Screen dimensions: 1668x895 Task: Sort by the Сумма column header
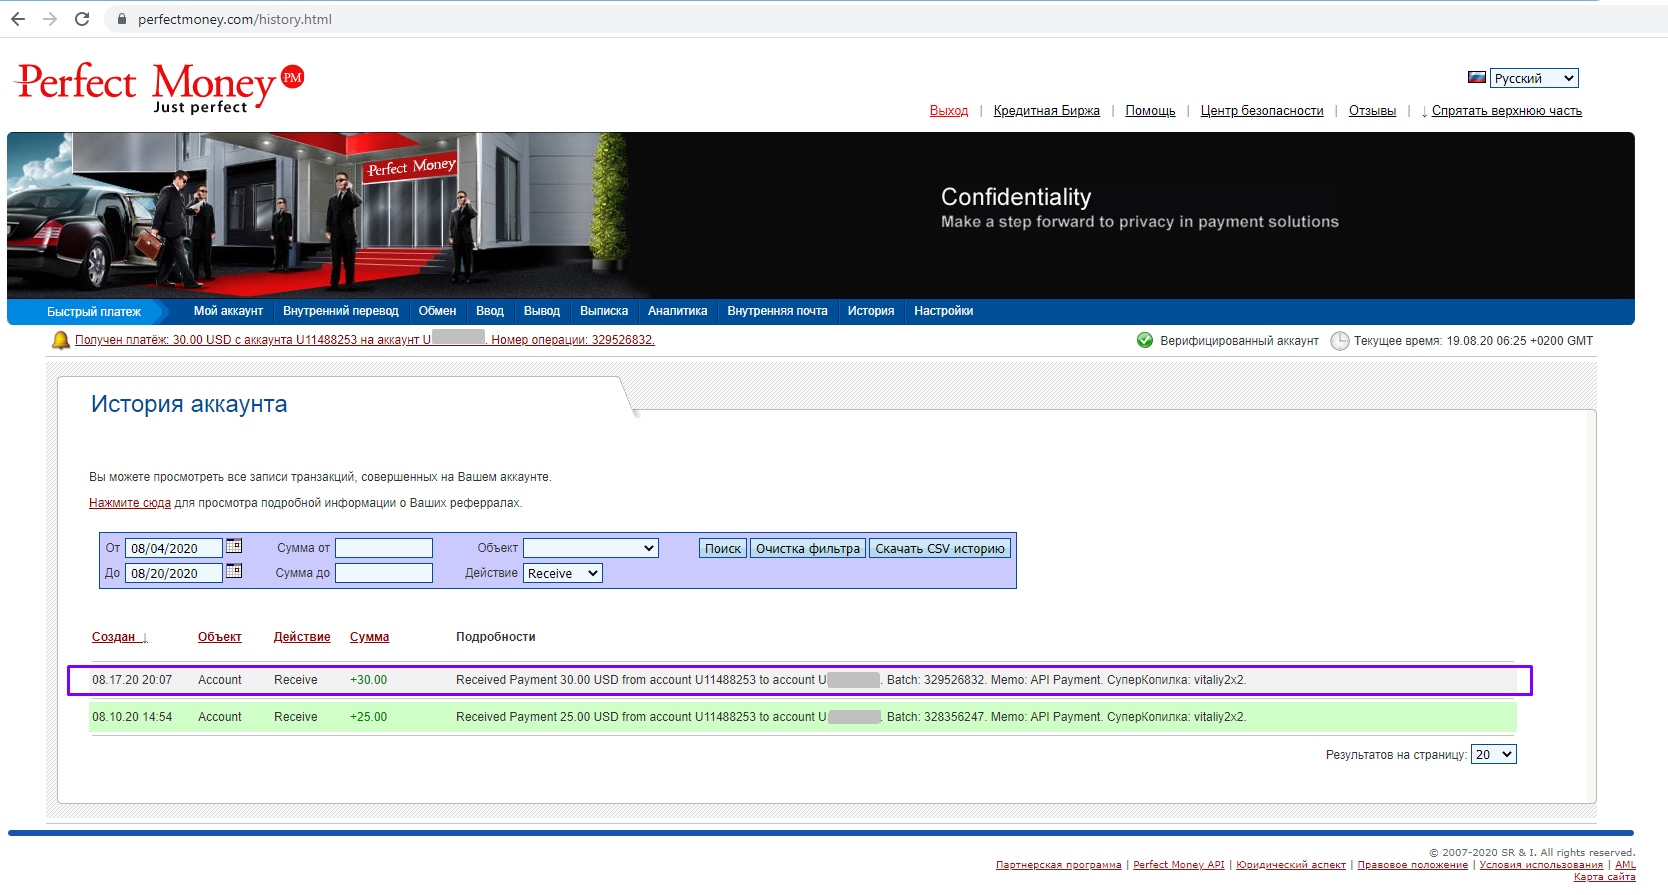pyautogui.click(x=369, y=637)
